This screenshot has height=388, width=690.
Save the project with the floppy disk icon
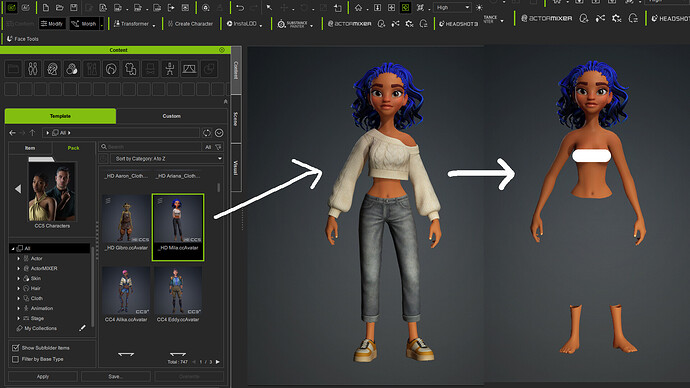[73, 8]
